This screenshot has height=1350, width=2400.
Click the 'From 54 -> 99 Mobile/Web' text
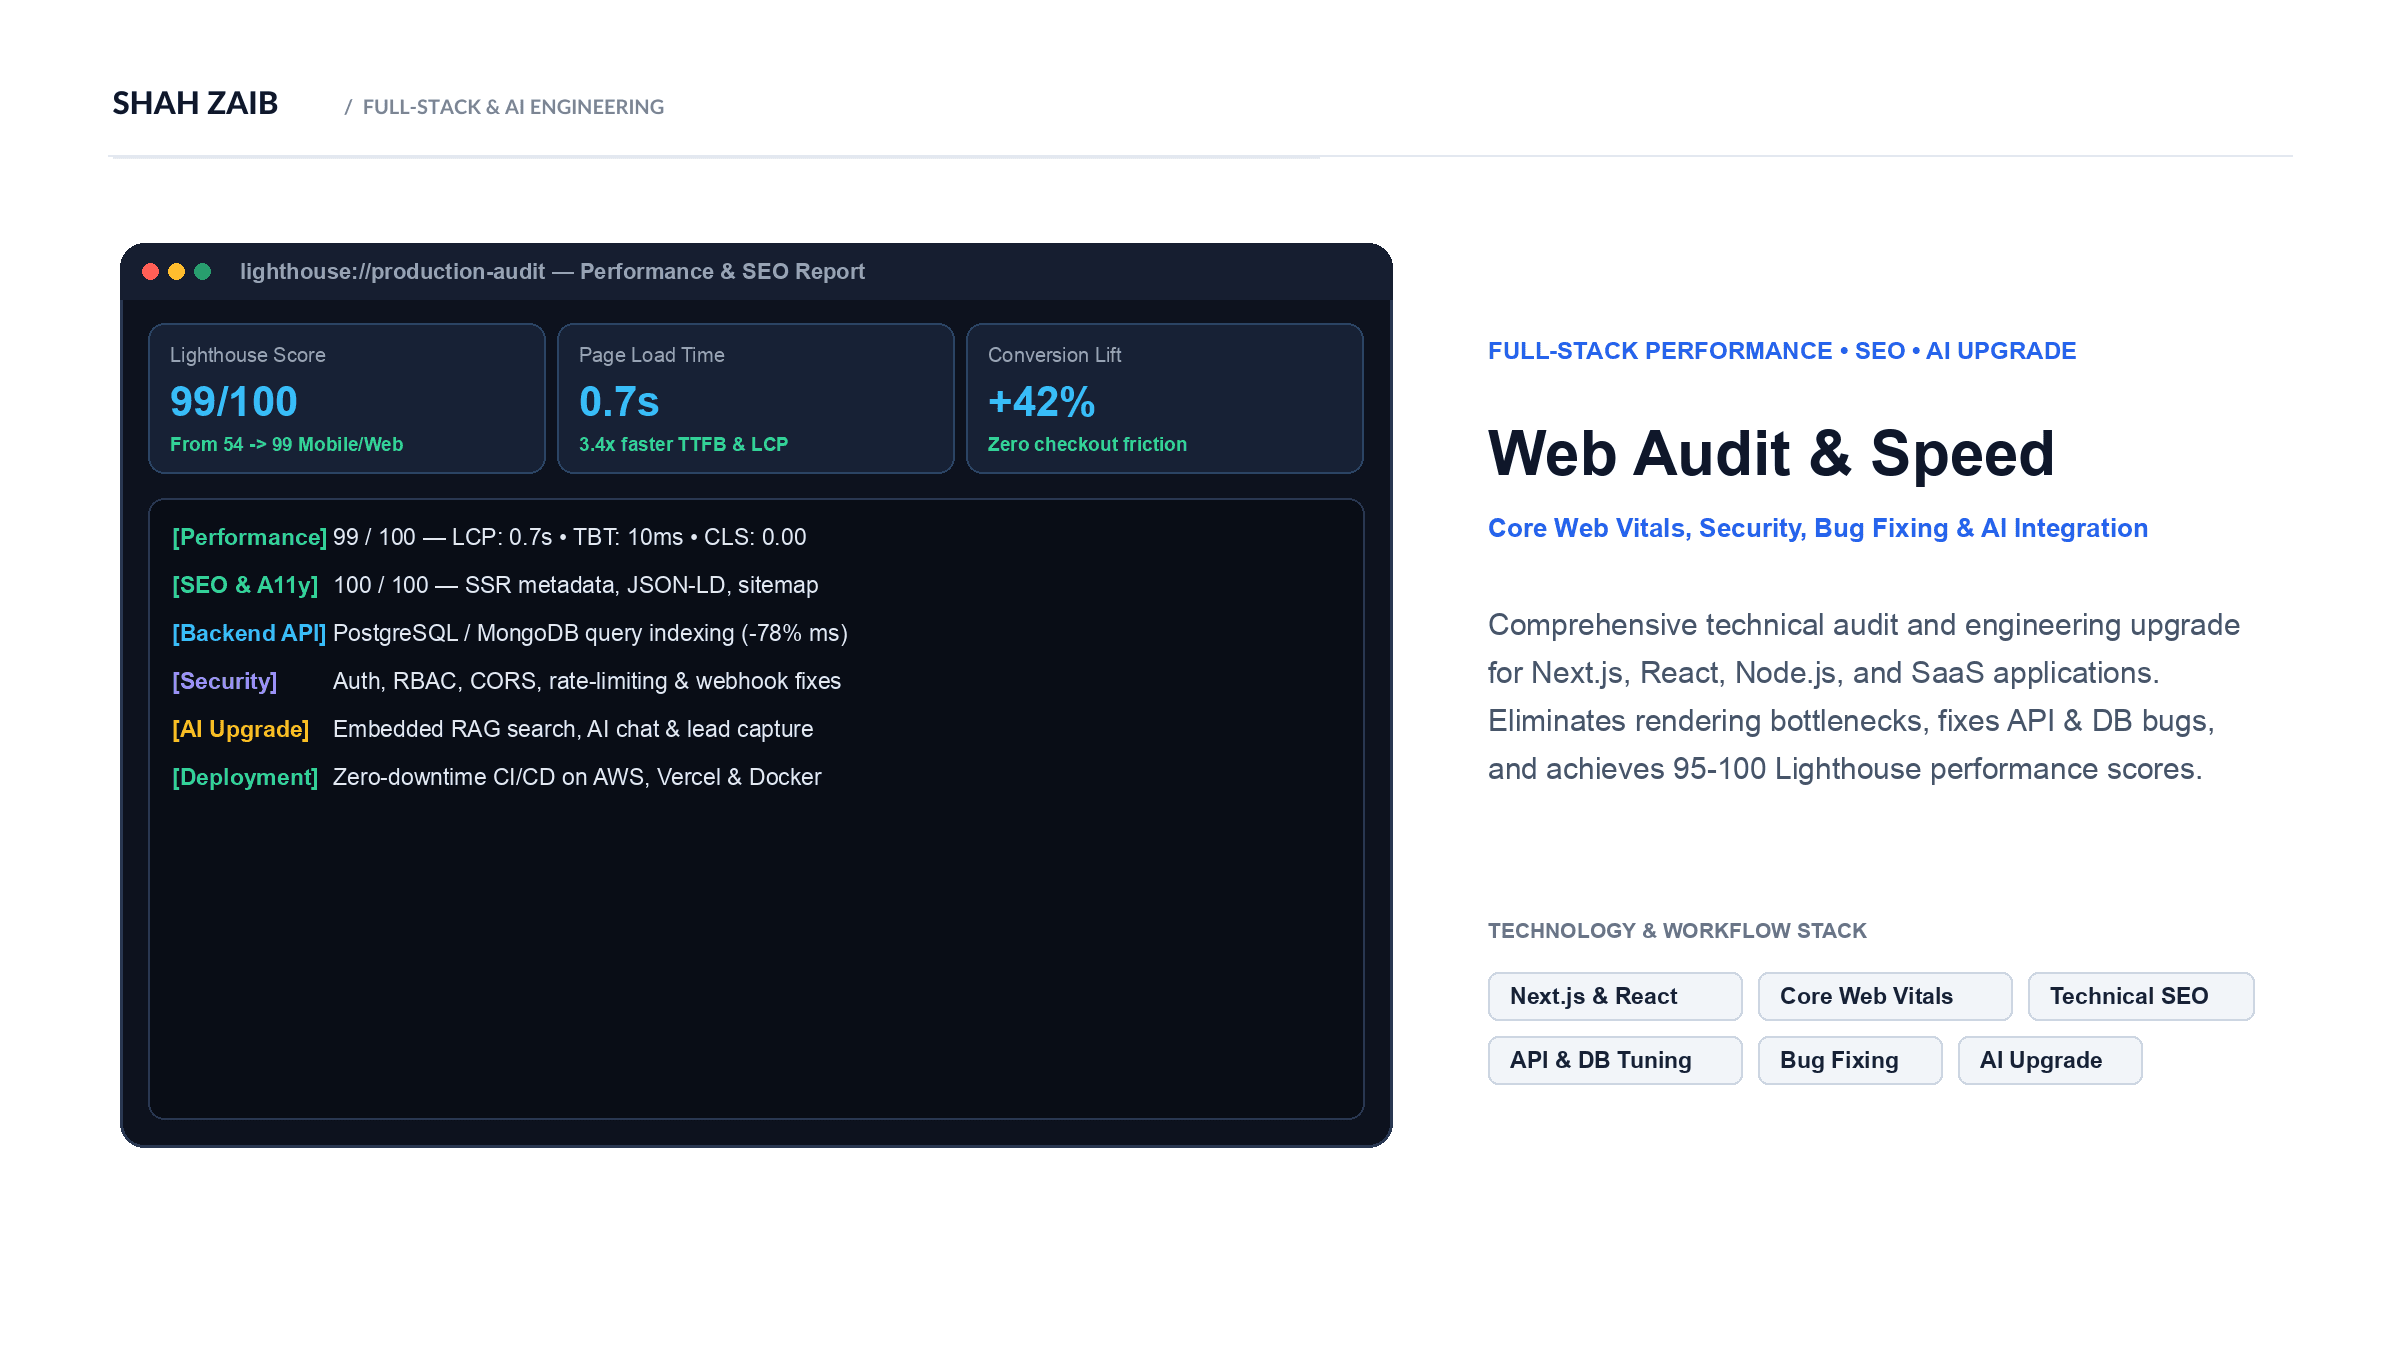286,444
